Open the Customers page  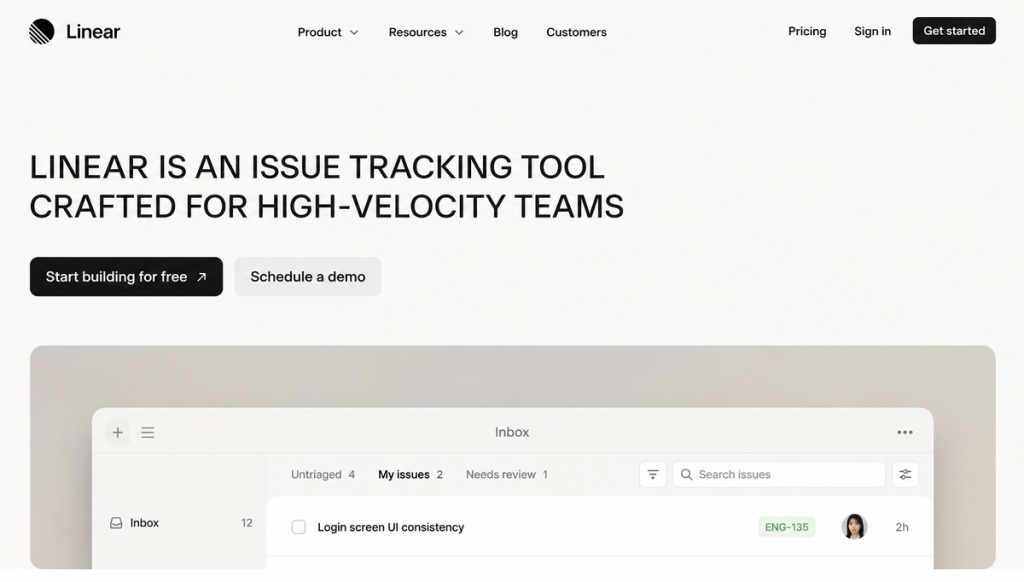click(576, 32)
